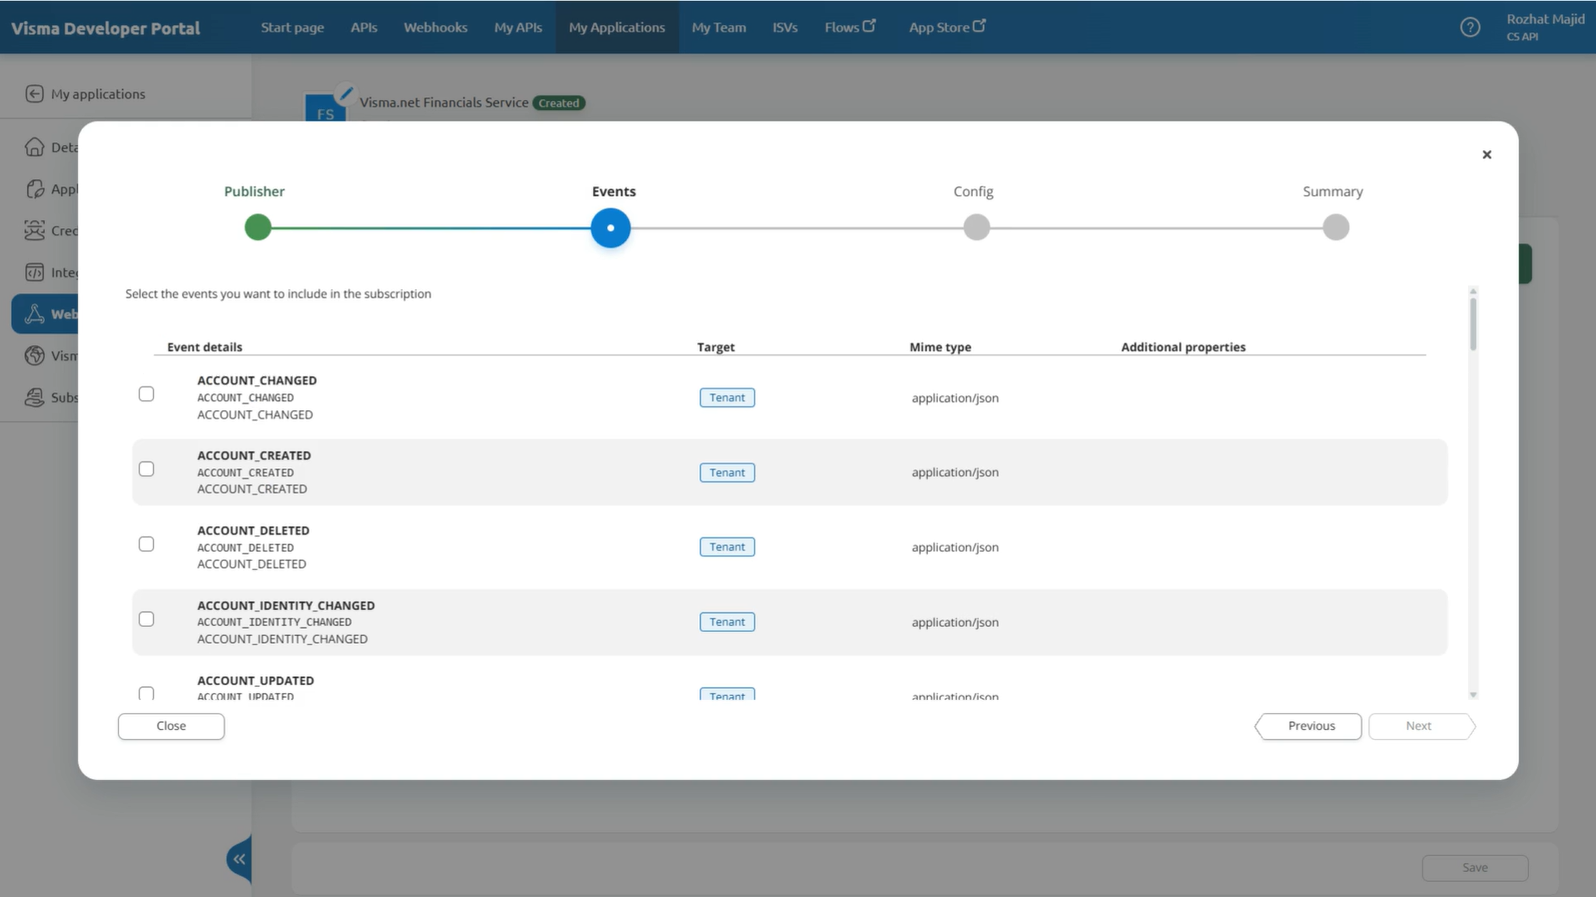Screen dimensions: 1596x897
Task: Enable the ACCOUNT_CREATED event checkbox
Action: [x=146, y=469]
